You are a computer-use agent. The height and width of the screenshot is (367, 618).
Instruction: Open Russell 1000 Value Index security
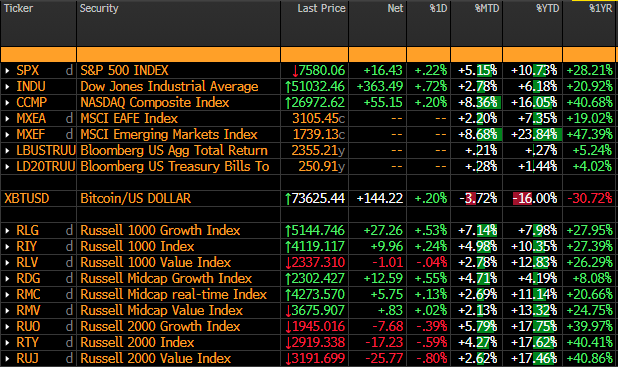155,263
